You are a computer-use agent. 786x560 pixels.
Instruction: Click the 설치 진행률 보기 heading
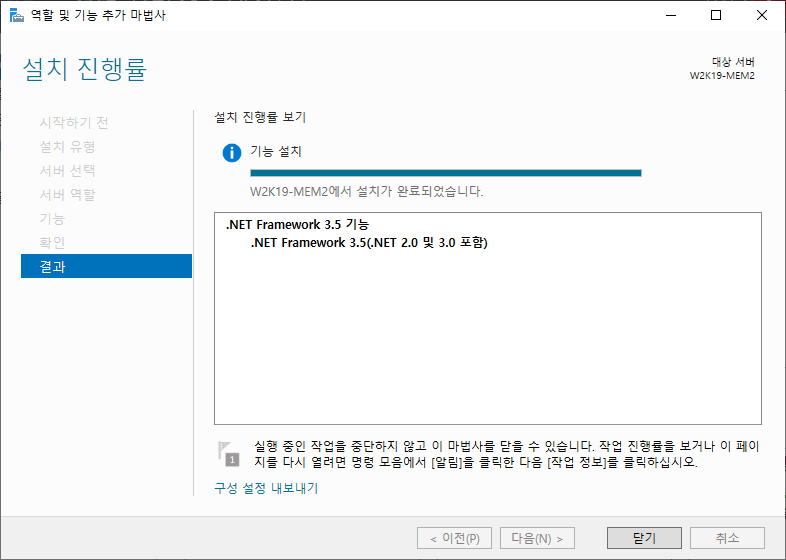coord(260,117)
